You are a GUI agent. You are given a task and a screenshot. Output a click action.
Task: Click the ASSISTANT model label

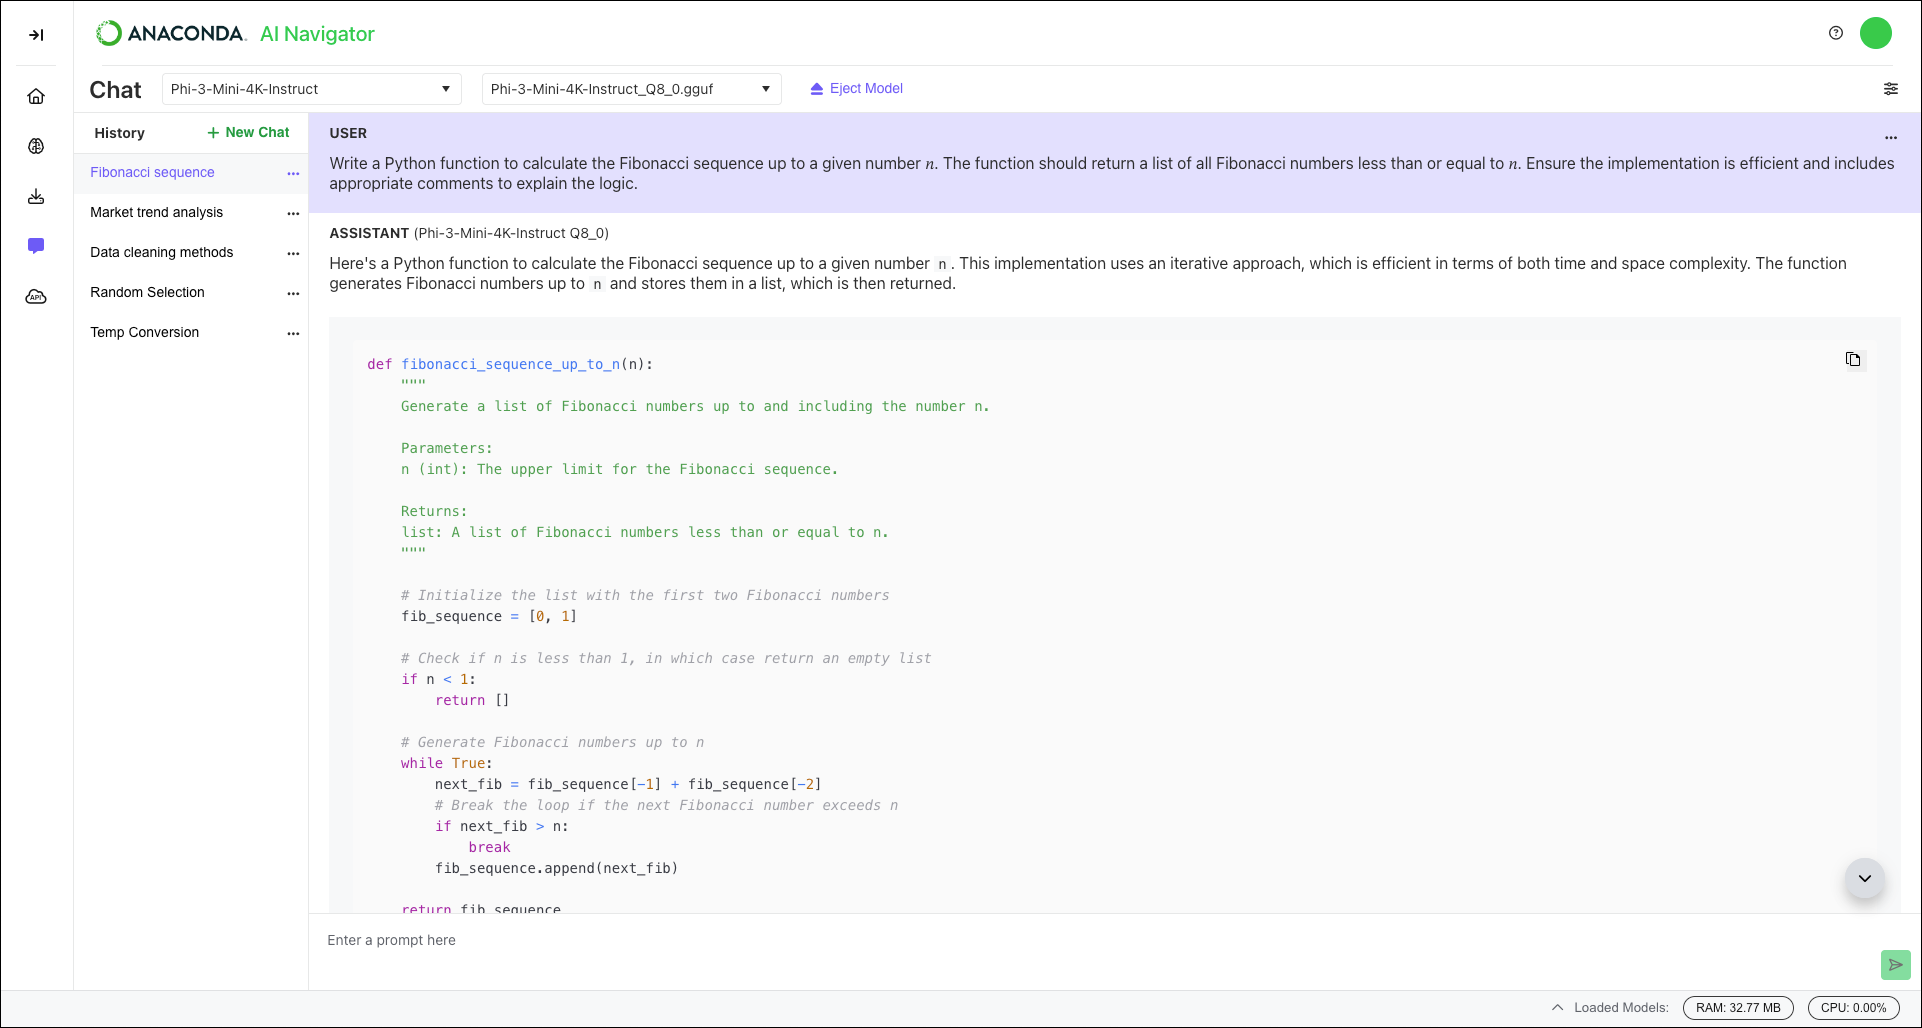tap(469, 233)
